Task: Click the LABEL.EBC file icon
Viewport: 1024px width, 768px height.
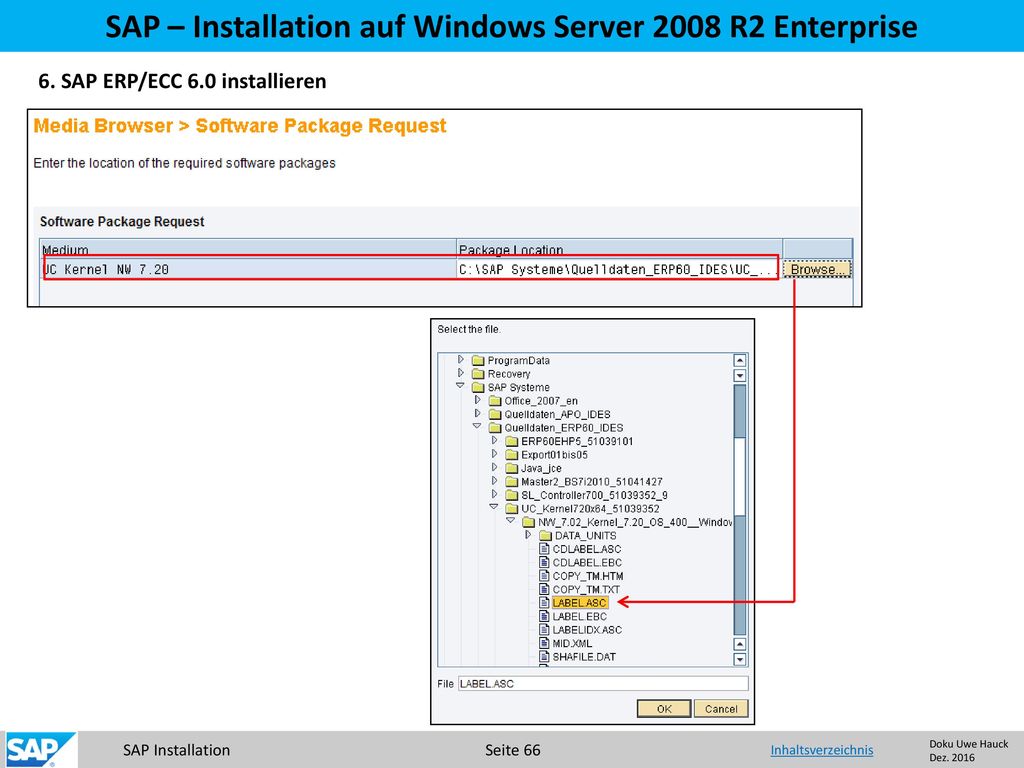Action: [544, 616]
